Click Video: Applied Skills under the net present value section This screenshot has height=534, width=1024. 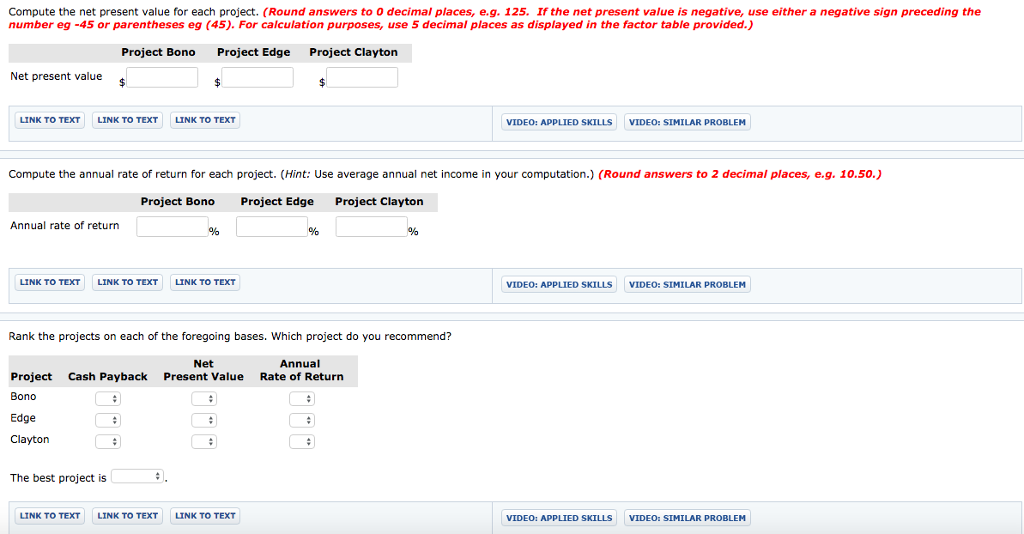point(559,122)
